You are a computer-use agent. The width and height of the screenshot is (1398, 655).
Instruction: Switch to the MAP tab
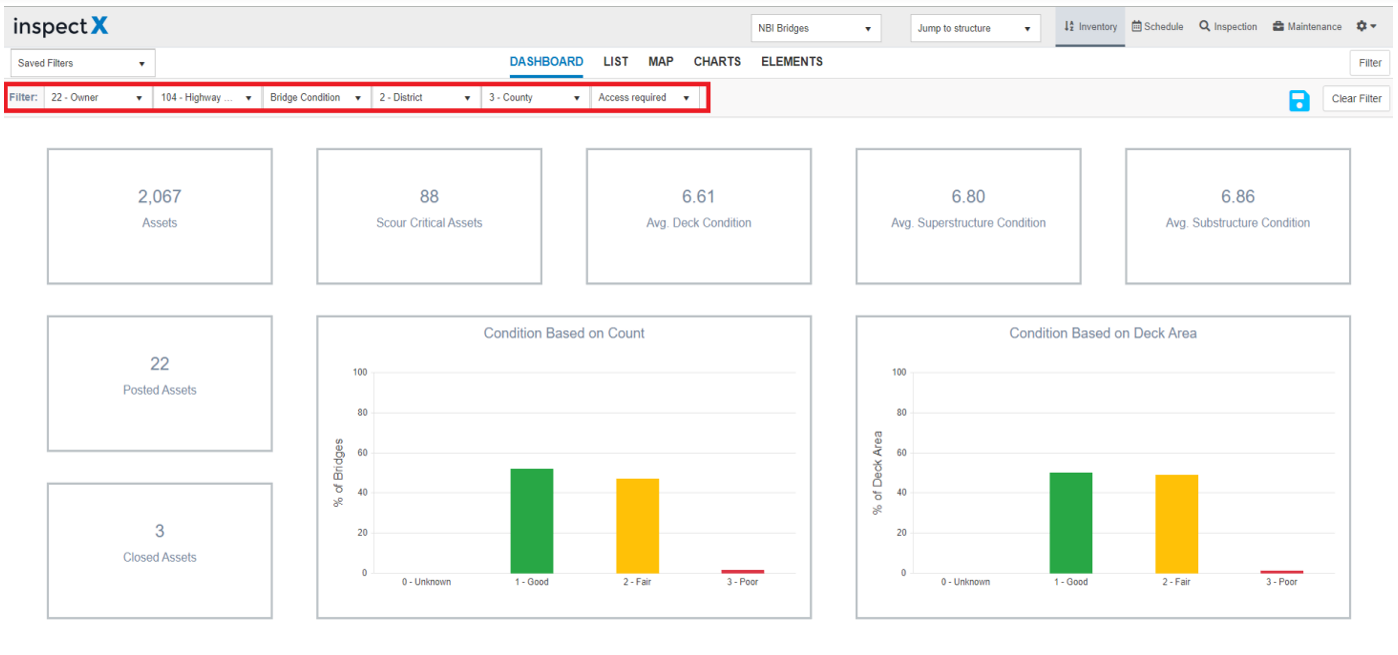661,62
